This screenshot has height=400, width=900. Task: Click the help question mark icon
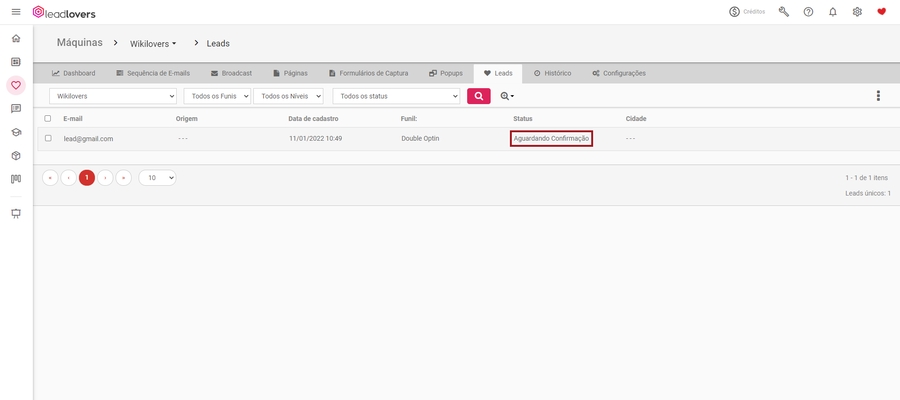click(x=808, y=12)
